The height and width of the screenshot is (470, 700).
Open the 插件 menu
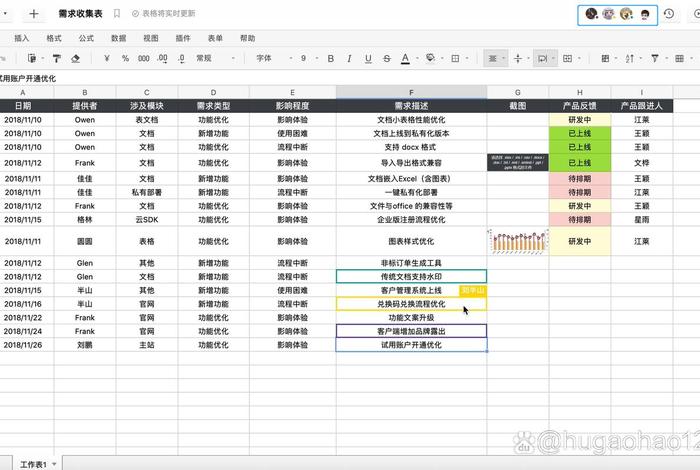pyautogui.click(x=183, y=38)
